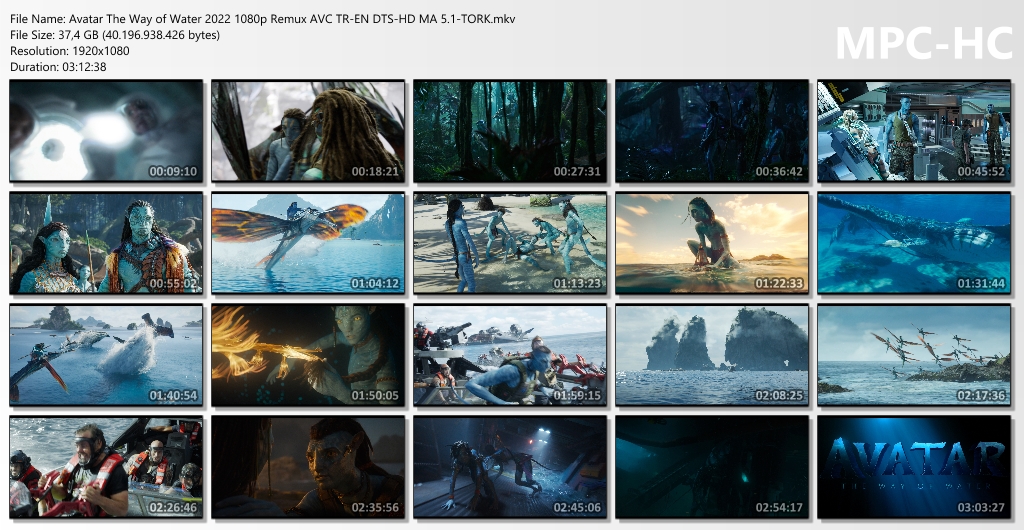Select the ocean splash thumbnail at 01:40:54
1024x530 pixels.
point(106,355)
